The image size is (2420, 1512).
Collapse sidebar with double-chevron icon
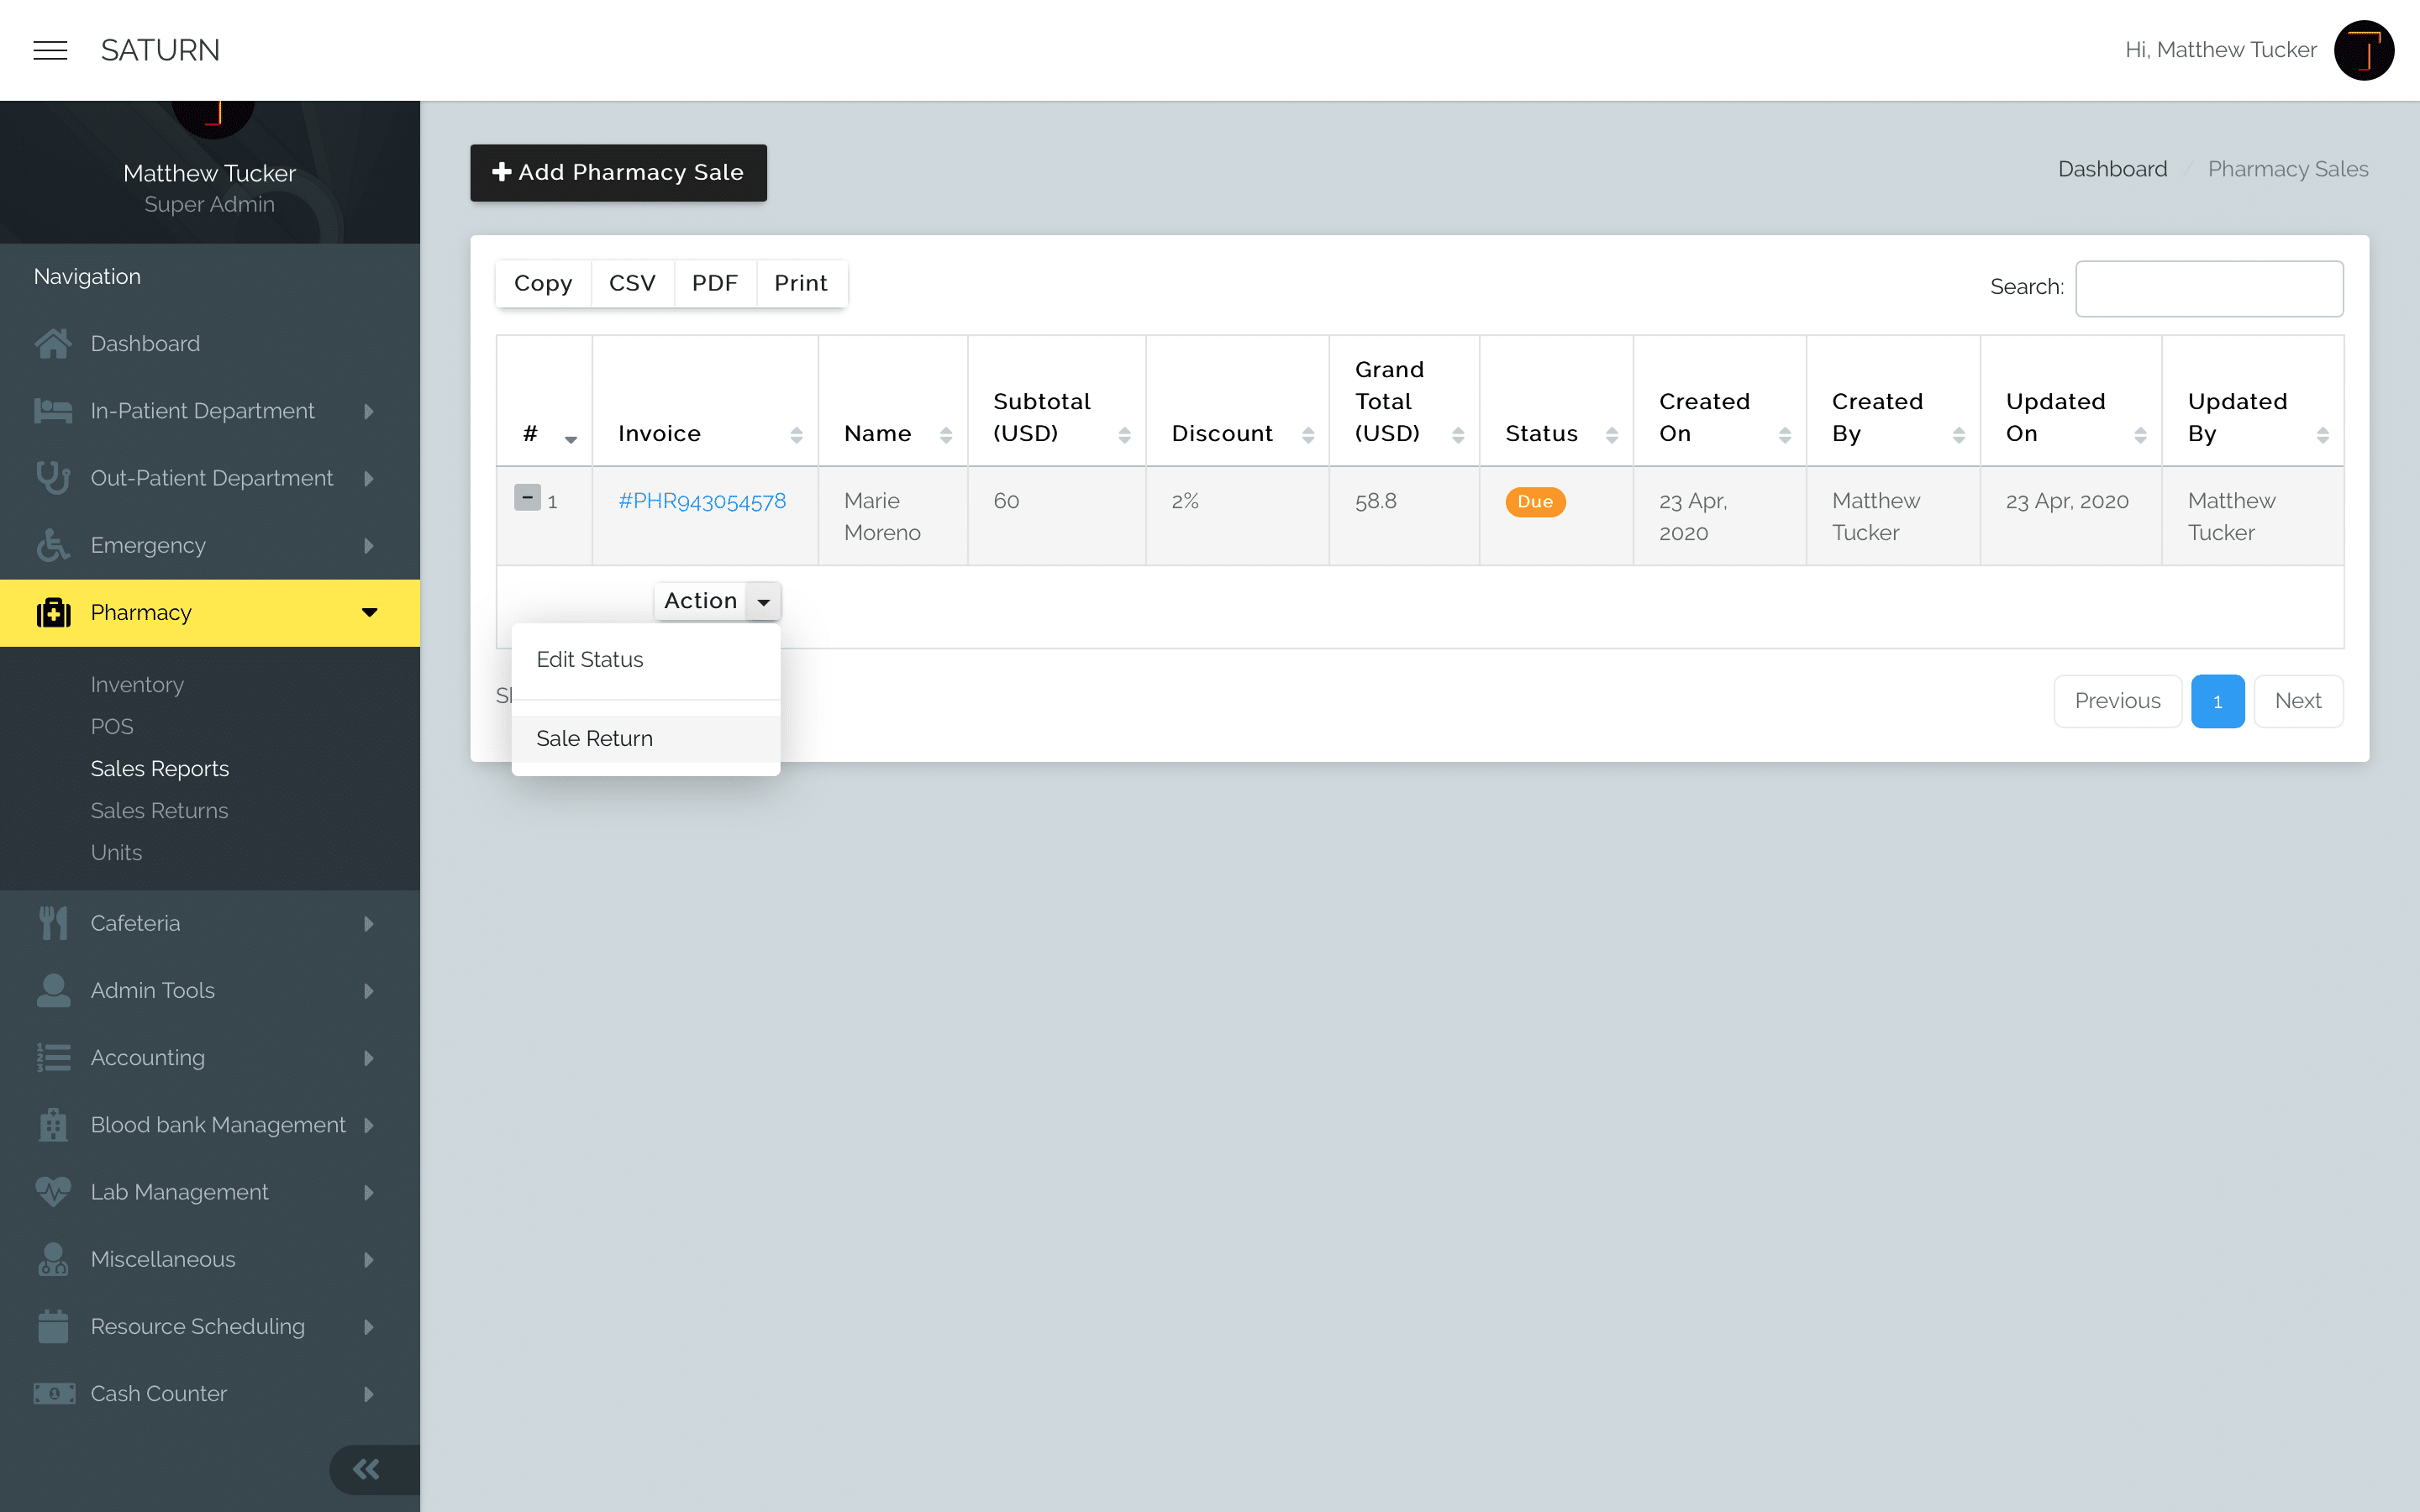click(x=366, y=1469)
